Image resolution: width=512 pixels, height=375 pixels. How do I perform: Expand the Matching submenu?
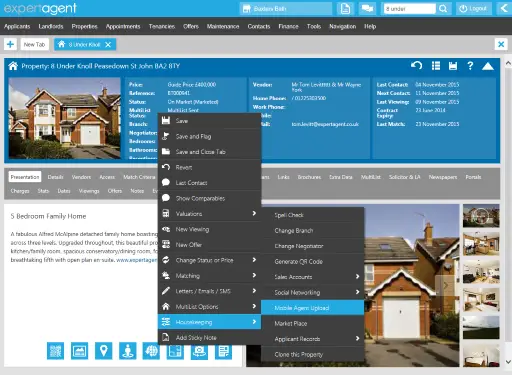click(209, 276)
